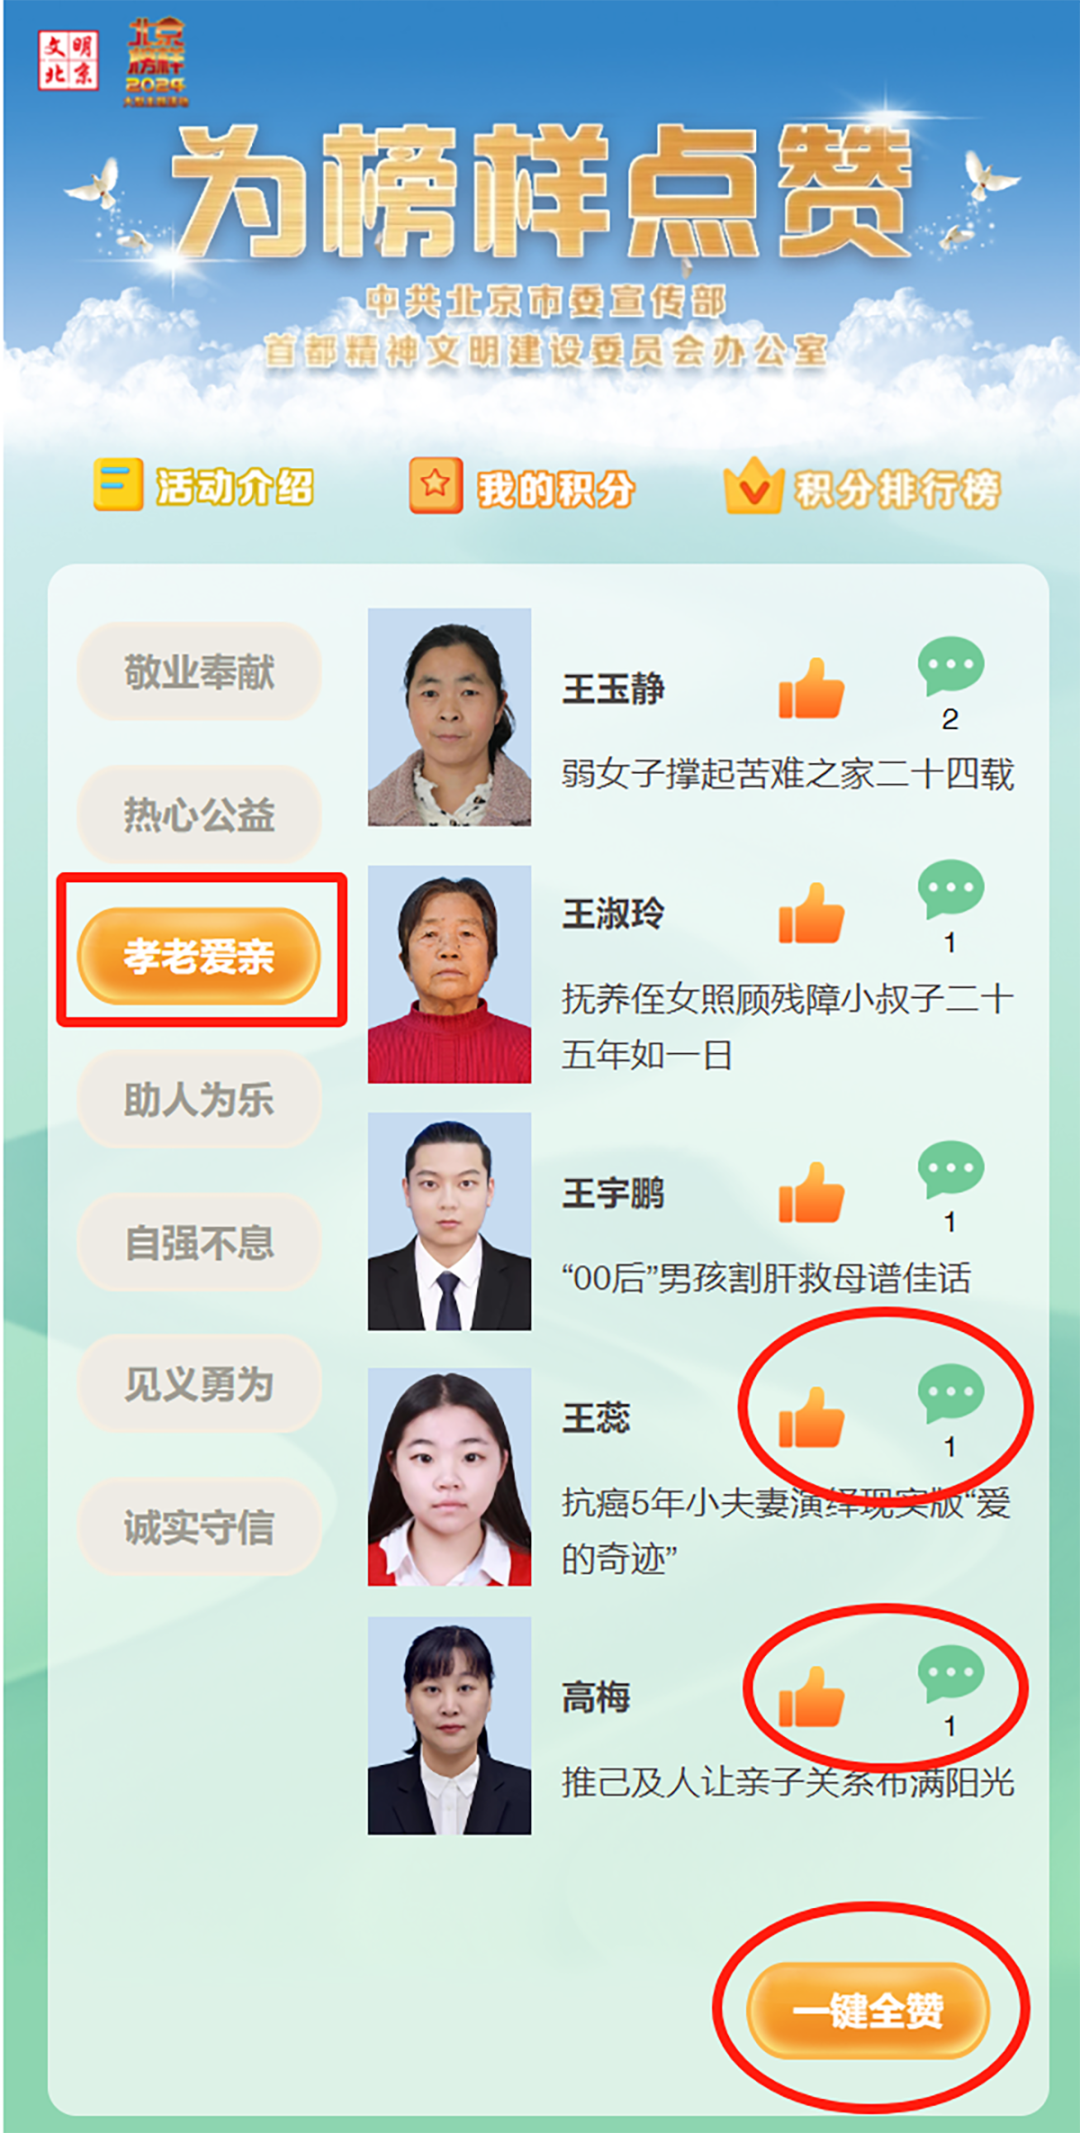Choose the 助人为乐 category
The image size is (1080, 2133).
pyautogui.click(x=199, y=1100)
